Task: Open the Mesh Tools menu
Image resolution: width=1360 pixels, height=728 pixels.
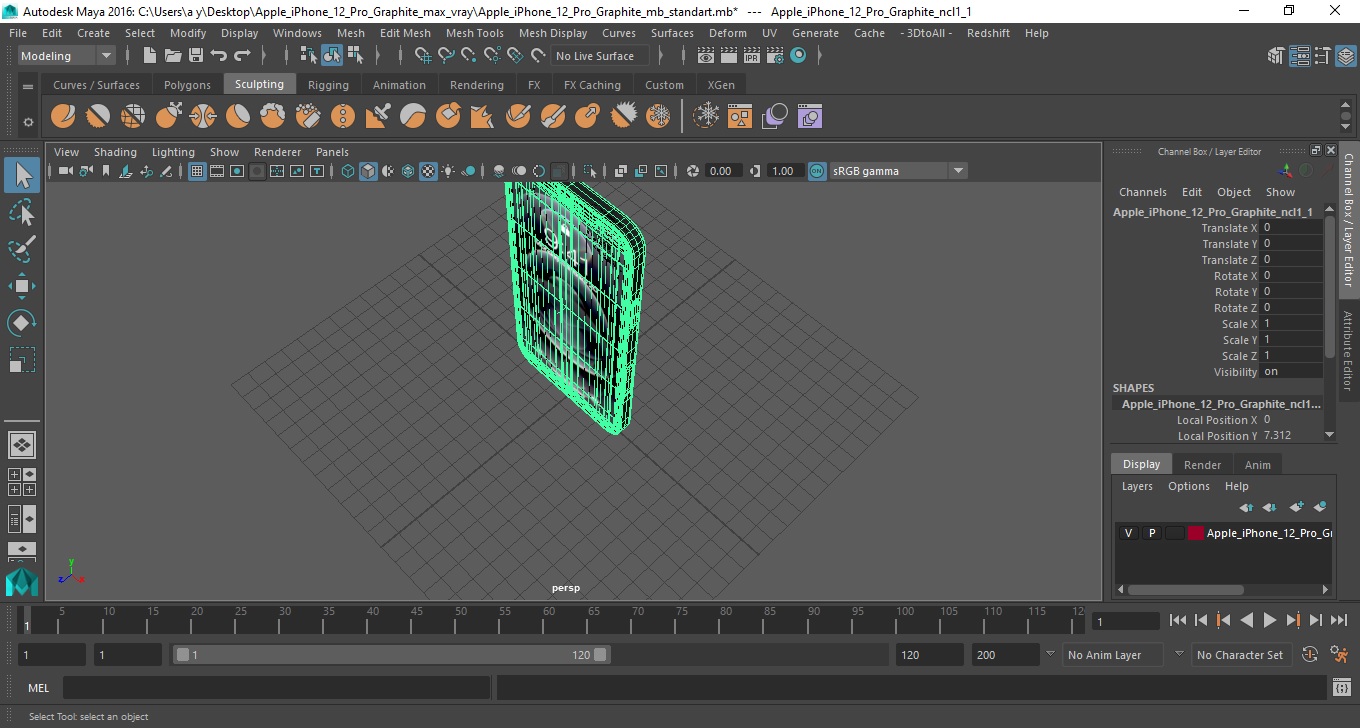Action: [474, 33]
